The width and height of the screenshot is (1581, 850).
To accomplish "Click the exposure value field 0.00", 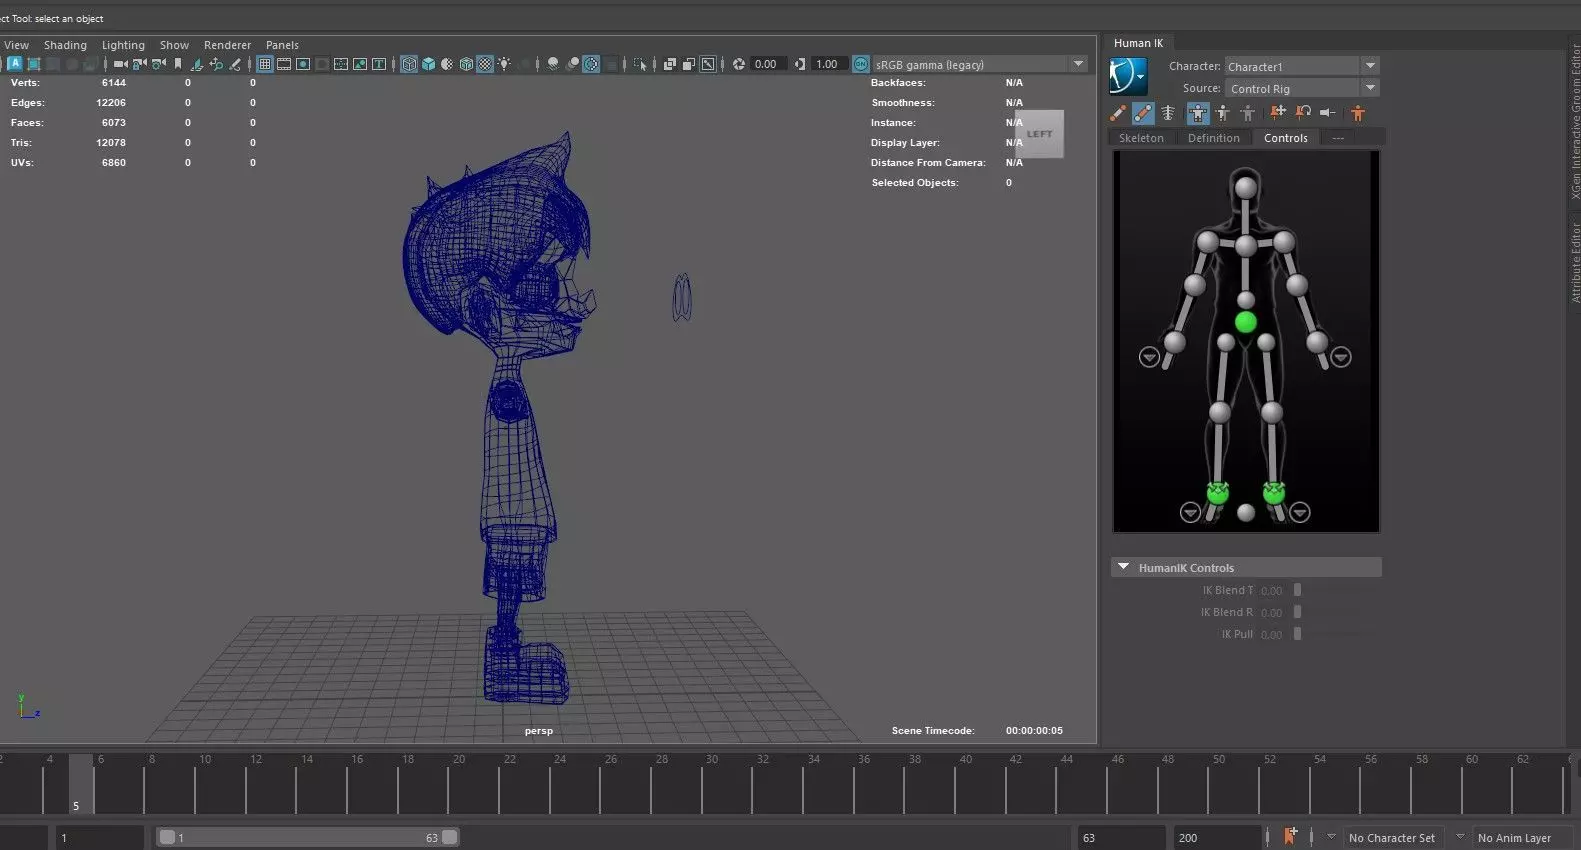I will [768, 64].
